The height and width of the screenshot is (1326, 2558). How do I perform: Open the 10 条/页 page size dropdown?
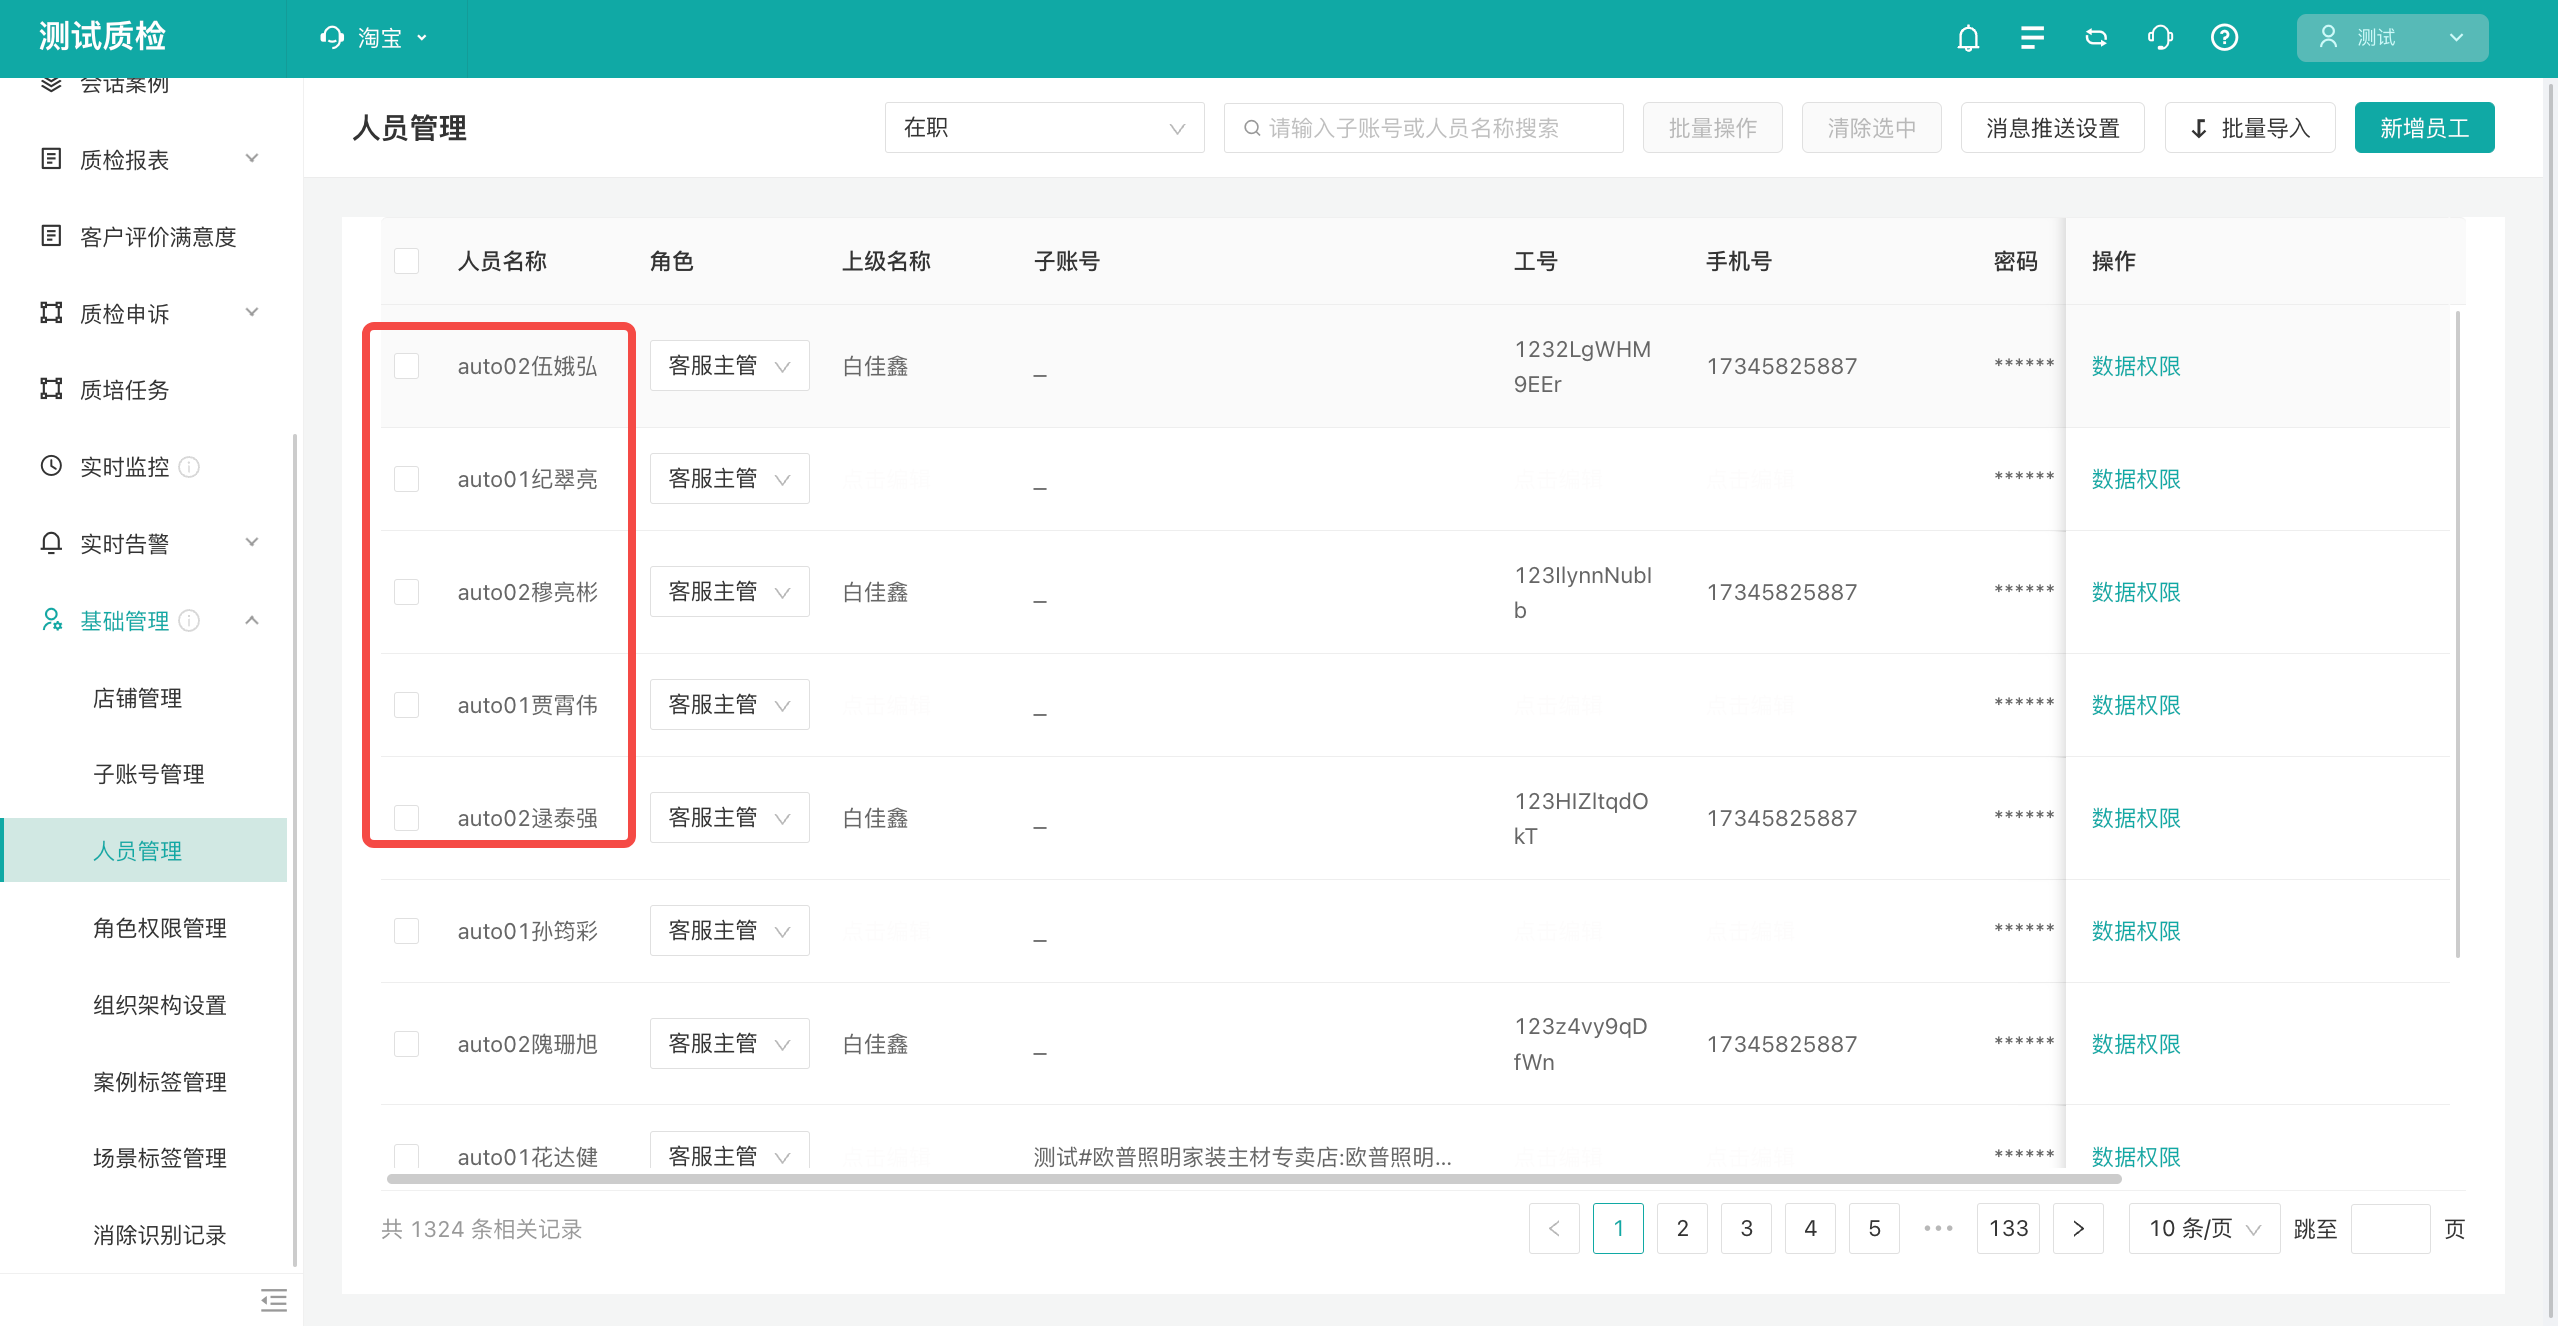[x=2204, y=1228]
